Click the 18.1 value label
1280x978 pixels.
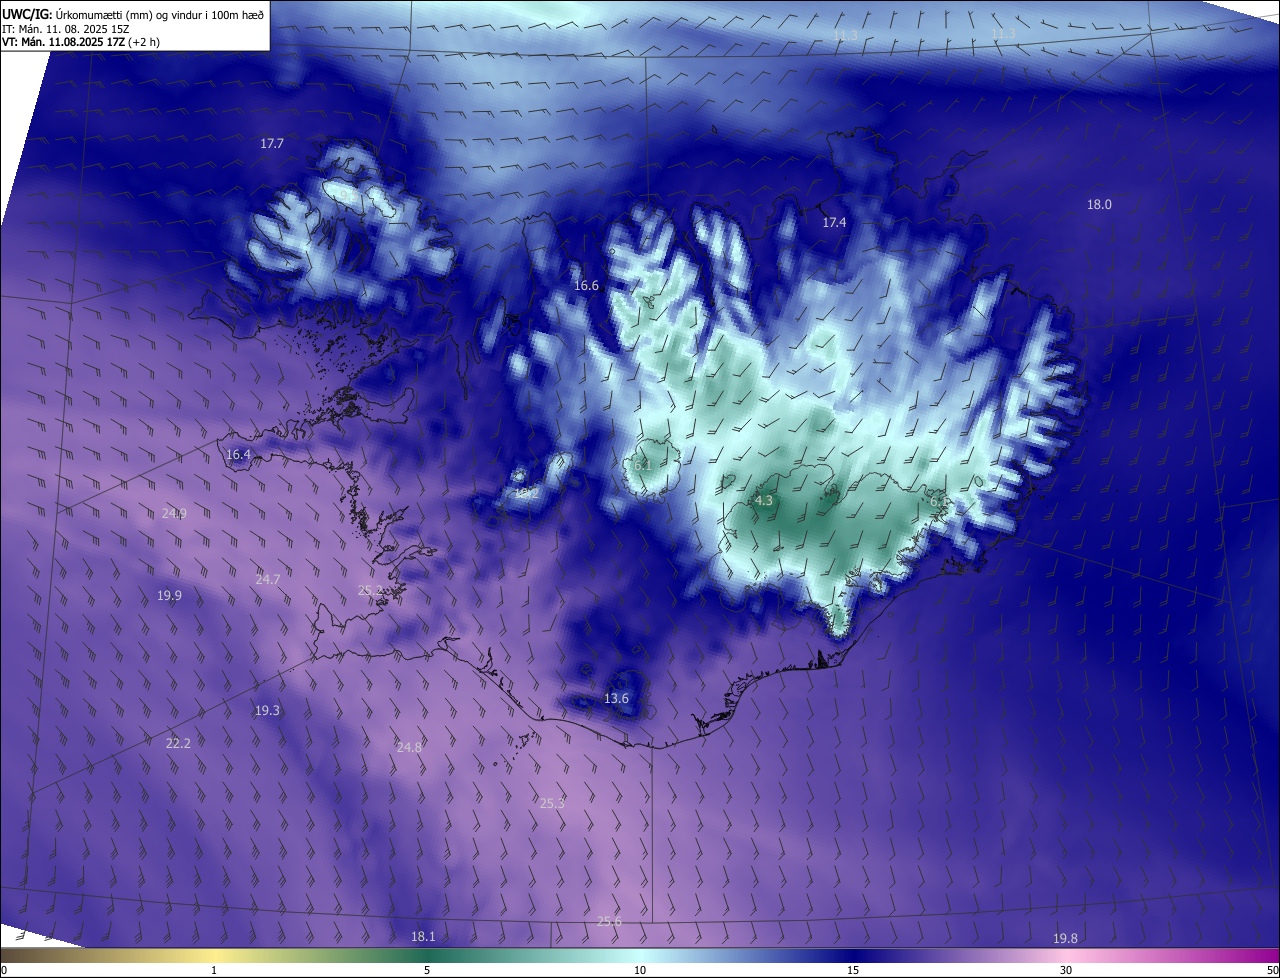(x=423, y=937)
